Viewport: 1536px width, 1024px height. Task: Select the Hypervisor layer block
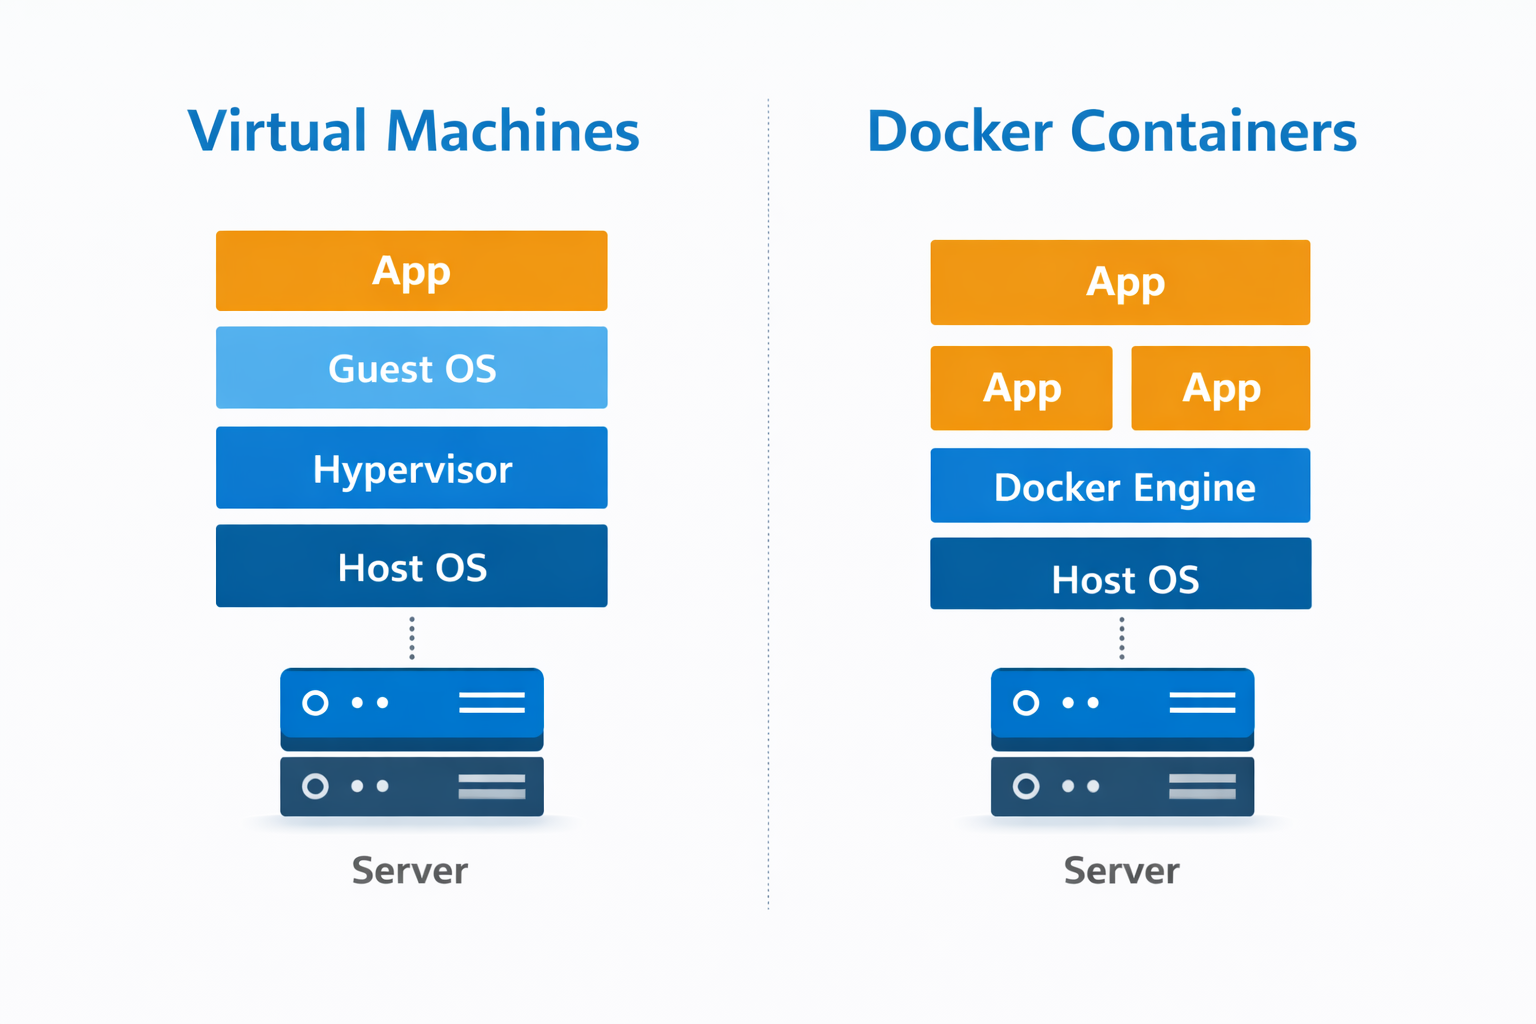(411, 468)
